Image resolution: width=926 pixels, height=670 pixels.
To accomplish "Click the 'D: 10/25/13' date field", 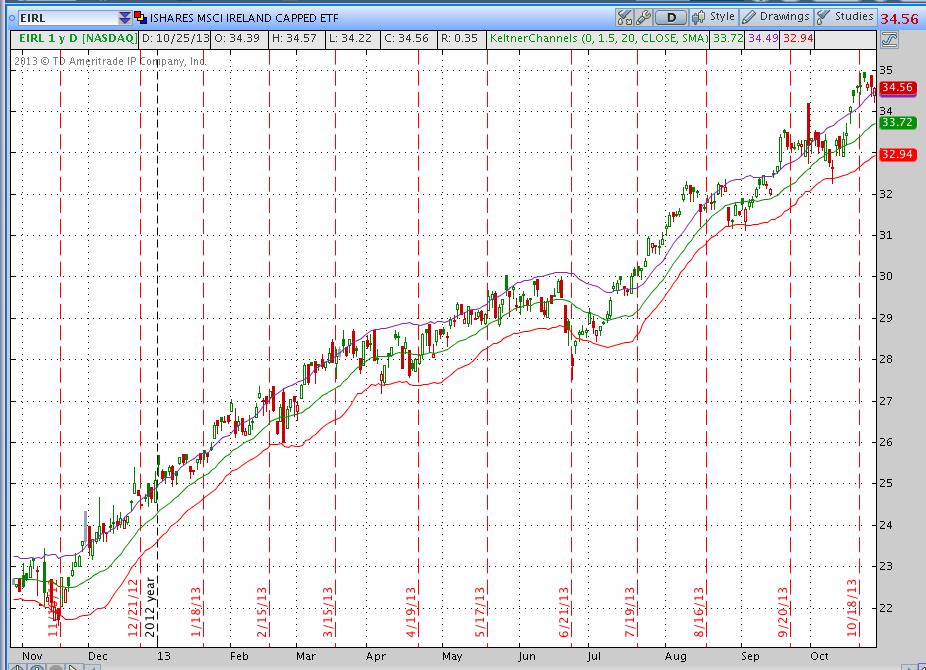I will pyautogui.click(x=175, y=38).
